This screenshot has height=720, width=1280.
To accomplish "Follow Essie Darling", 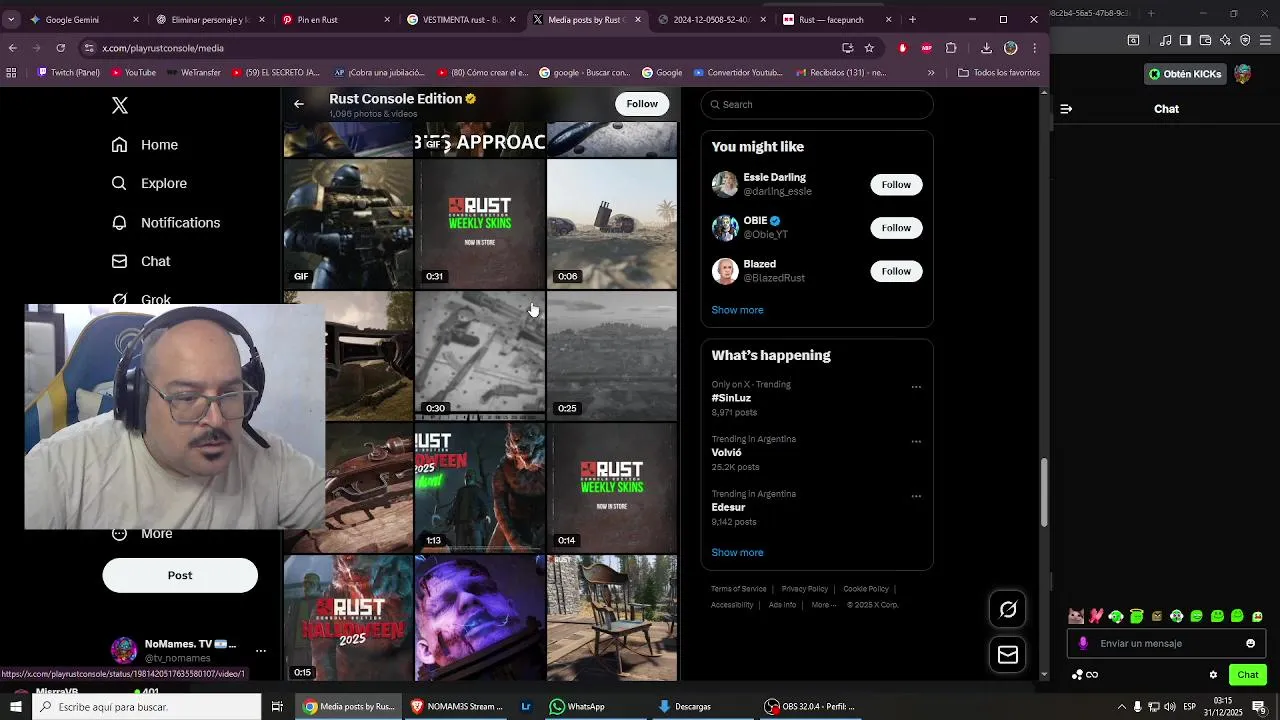I will (896, 185).
